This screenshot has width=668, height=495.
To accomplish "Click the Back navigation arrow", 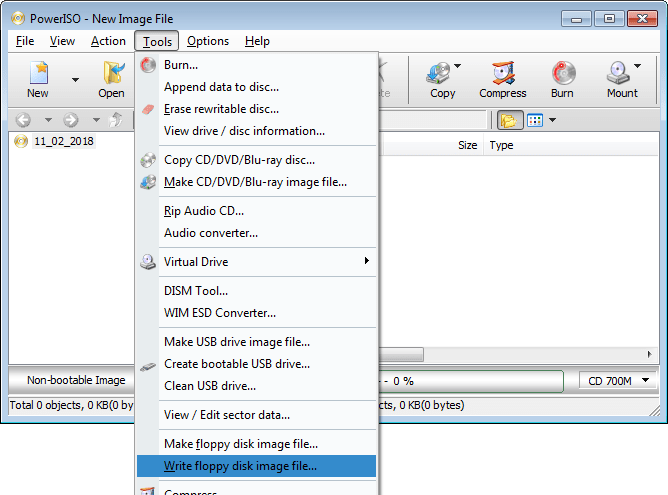I will coord(23,120).
